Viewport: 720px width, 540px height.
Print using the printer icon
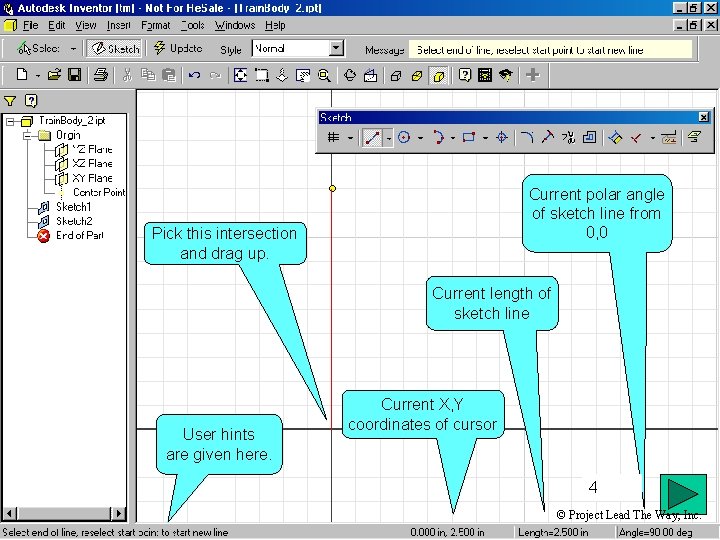tap(101, 74)
